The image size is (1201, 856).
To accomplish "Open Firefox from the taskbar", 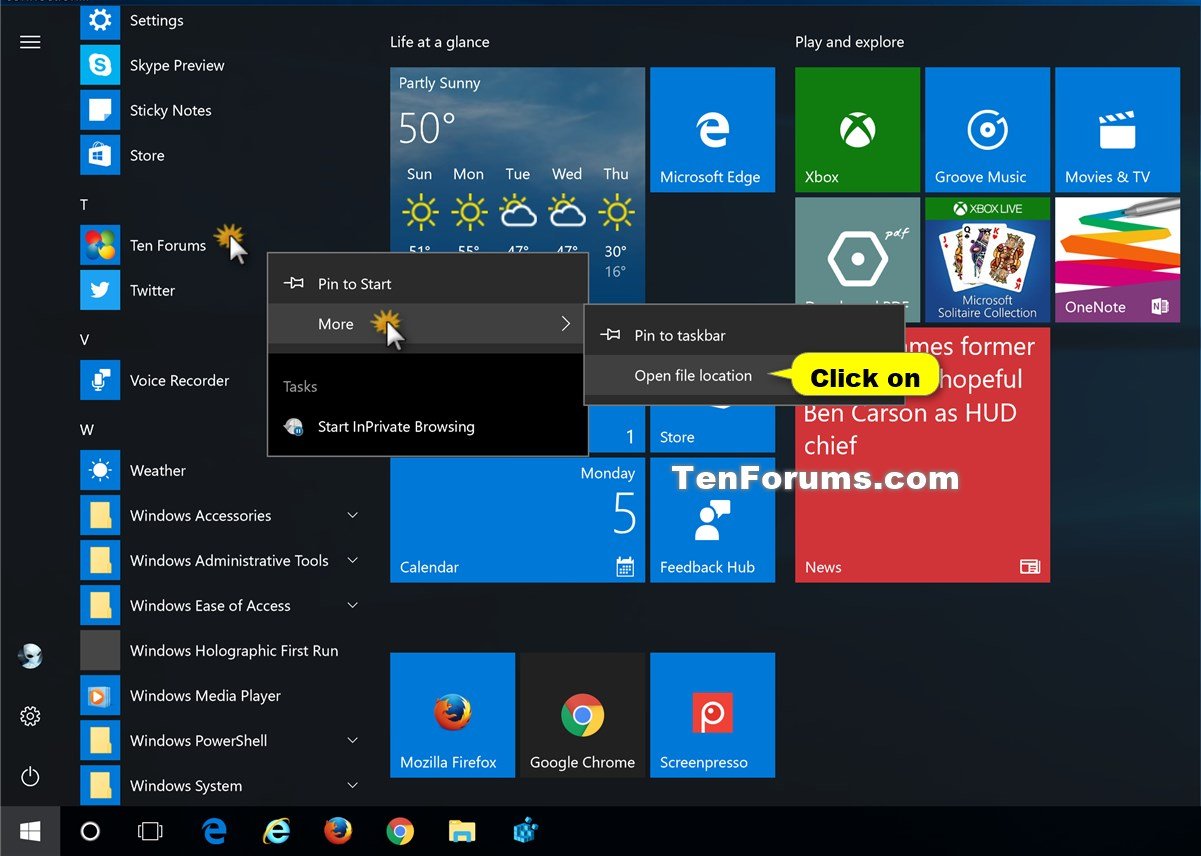I will click(x=338, y=831).
